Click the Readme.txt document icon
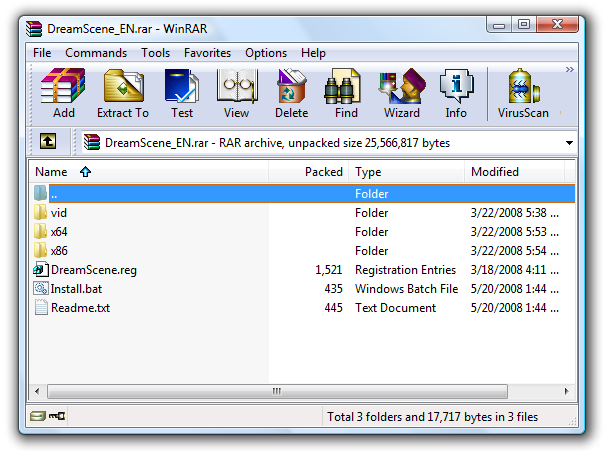 pos(41,307)
